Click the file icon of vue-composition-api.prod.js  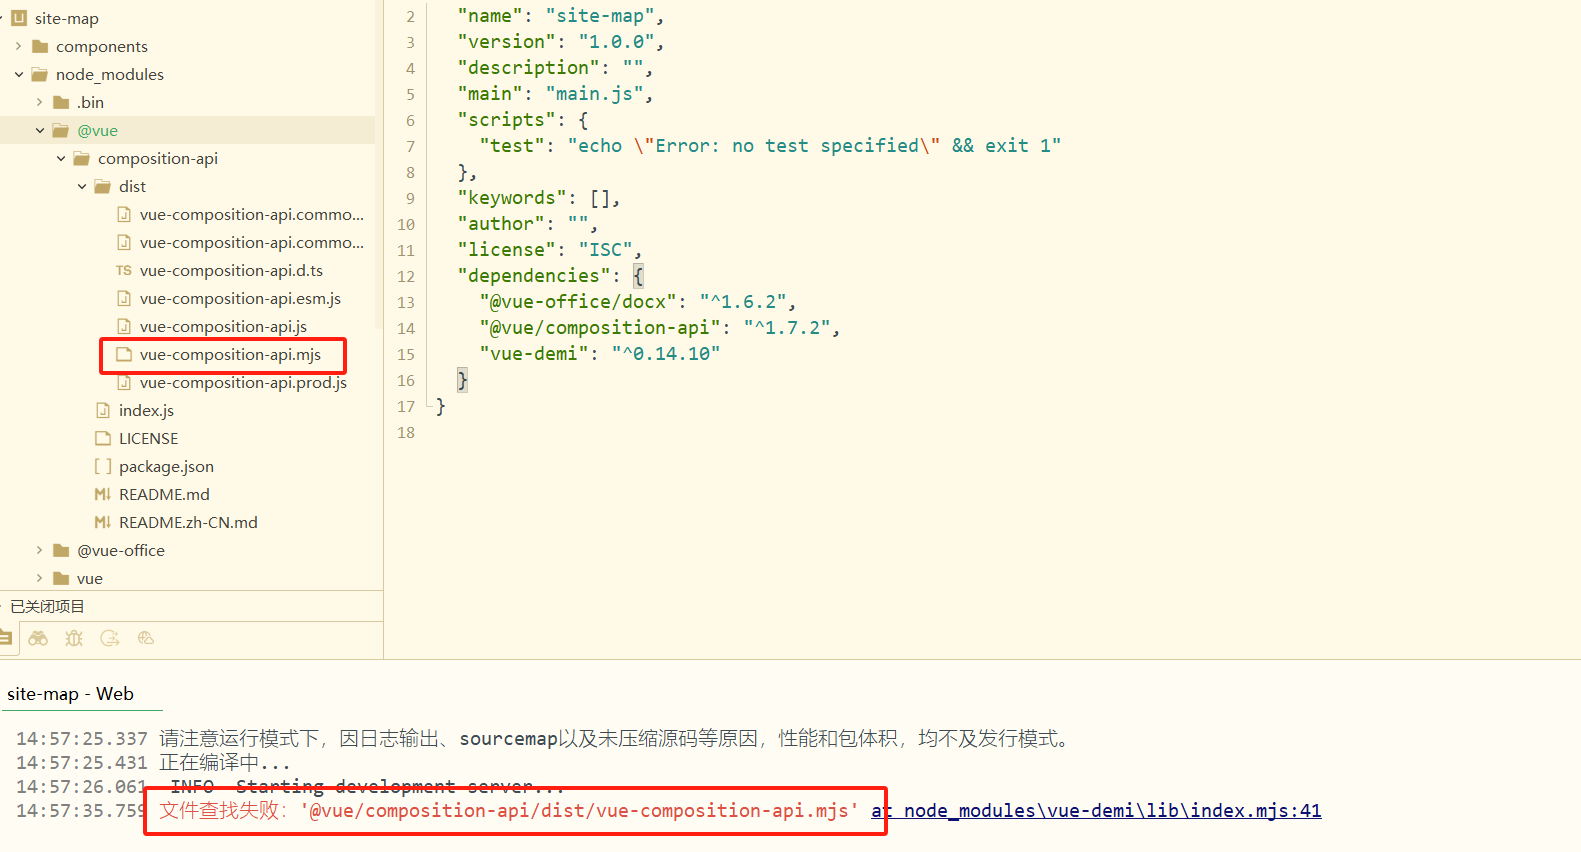tap(124, 382)
